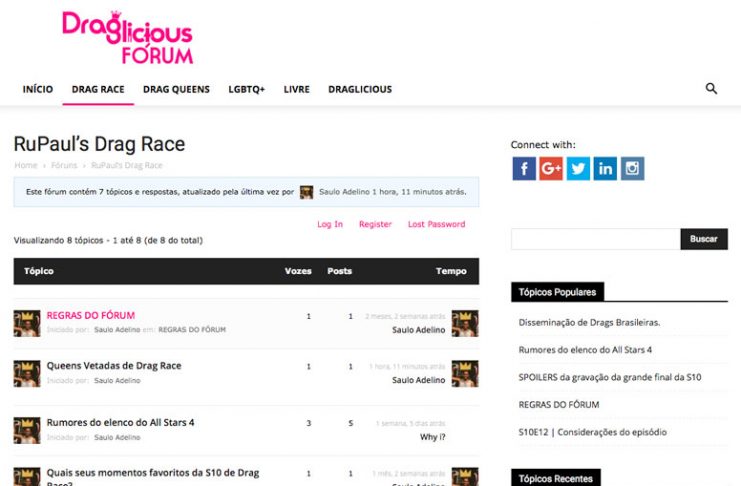Connect with Twitter icon
Image resolution: width=741 pixels, height=486 pixels.
(578, 169)
